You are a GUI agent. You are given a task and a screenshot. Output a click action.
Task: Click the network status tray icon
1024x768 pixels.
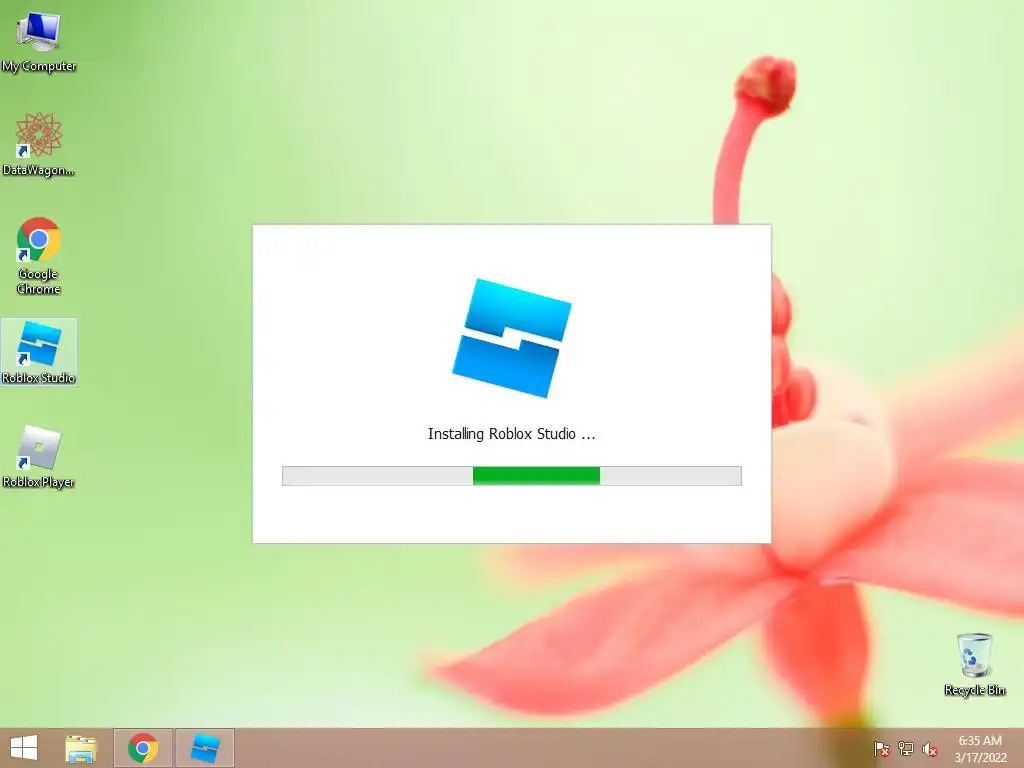click(x=906, y=749)
